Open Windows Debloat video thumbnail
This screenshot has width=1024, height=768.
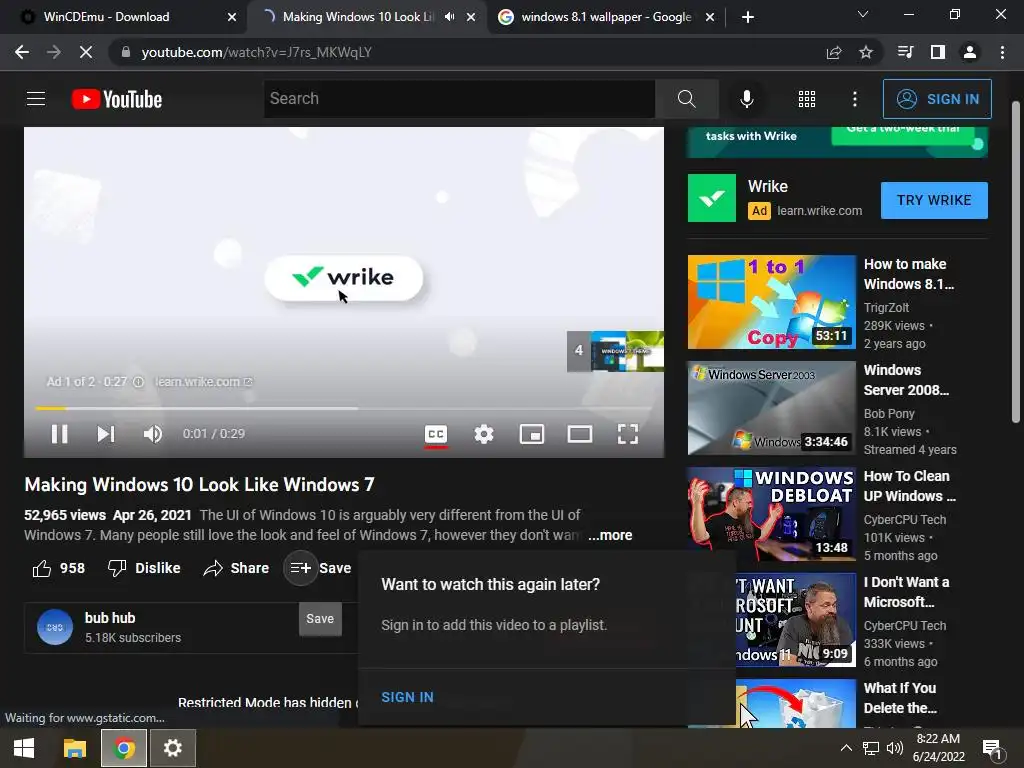point(771,513)
